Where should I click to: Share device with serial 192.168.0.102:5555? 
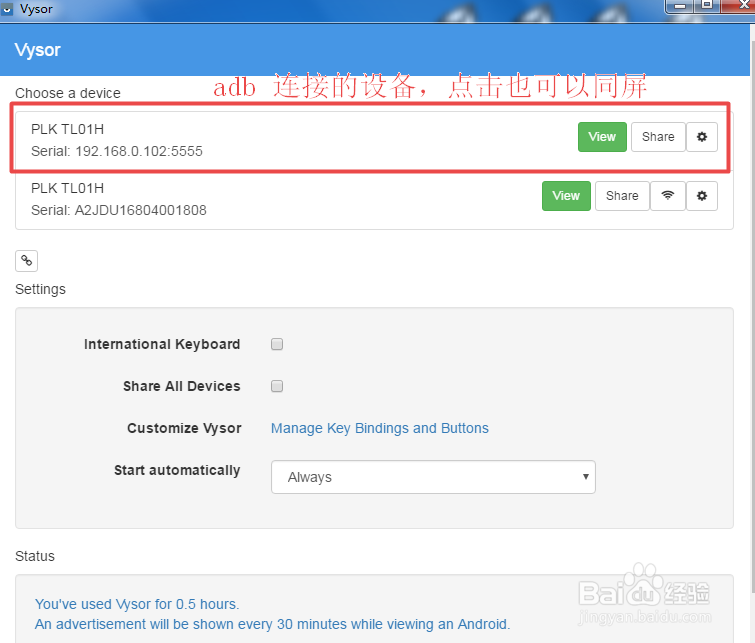point(658,137)
